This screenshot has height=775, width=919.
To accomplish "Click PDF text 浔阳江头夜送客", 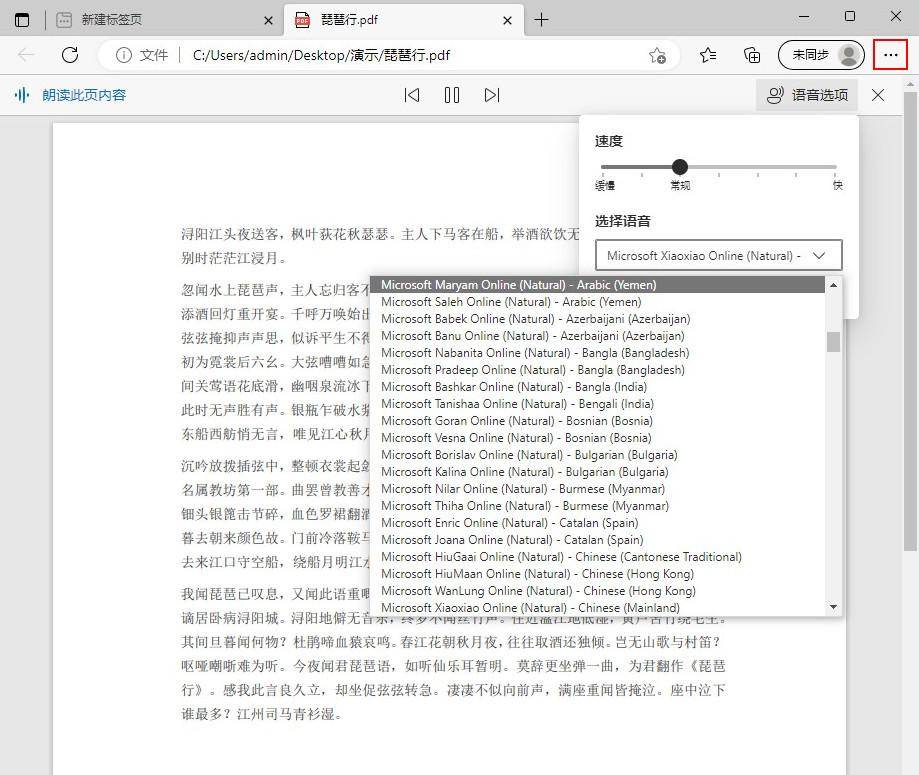I will pos(230,234).
